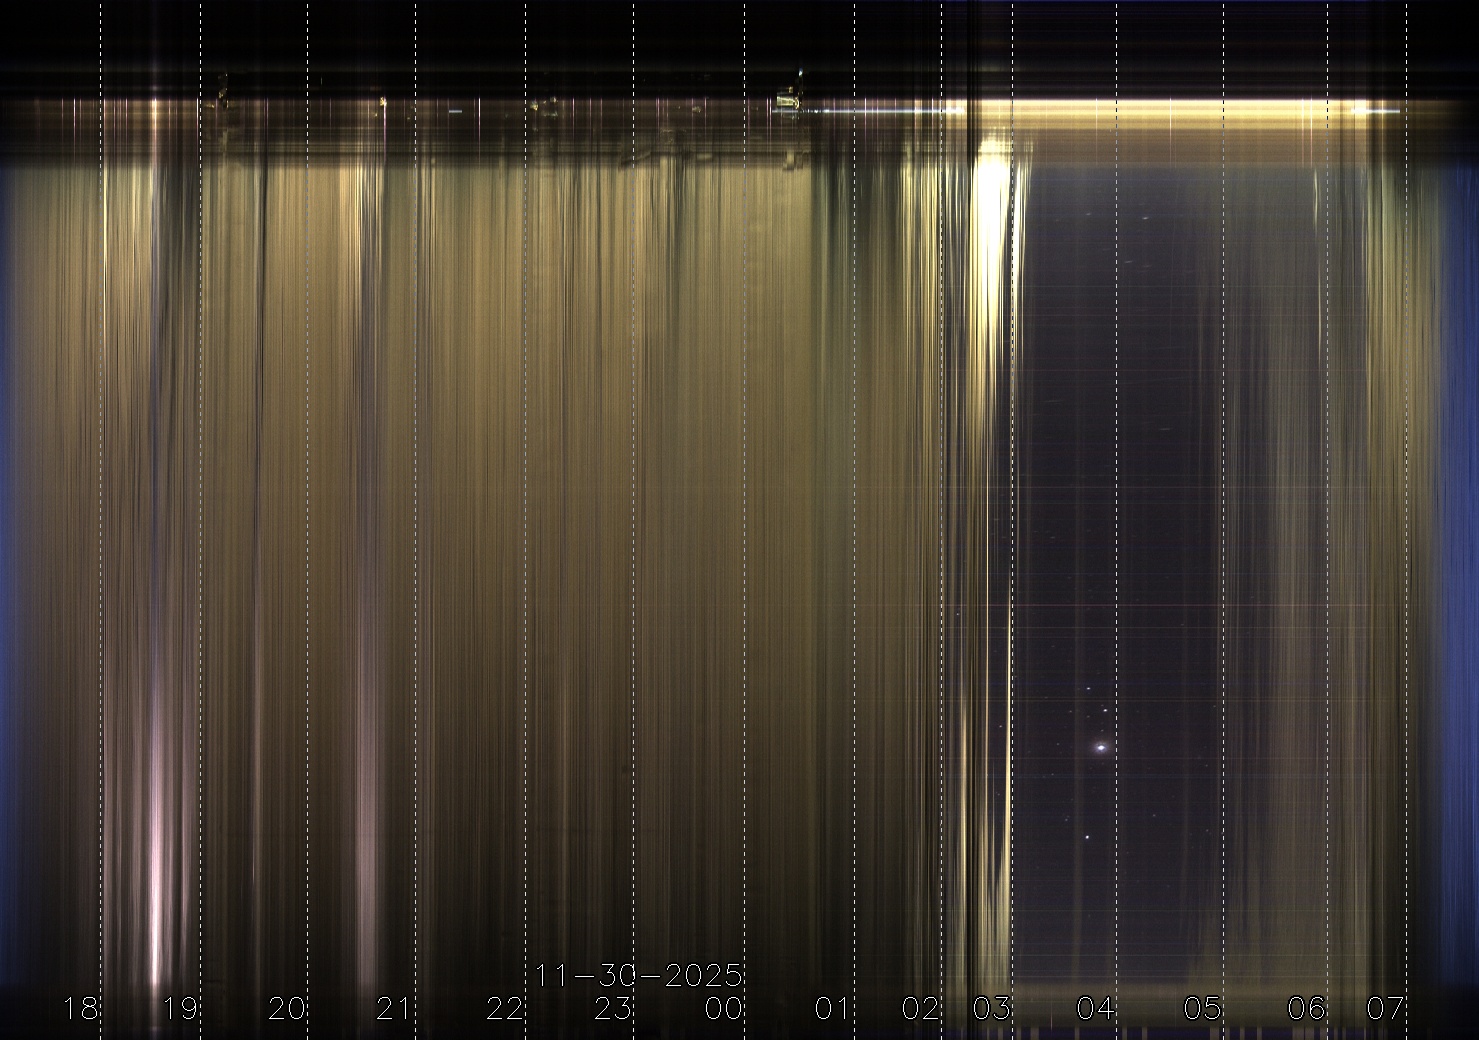Click the pink streak above the 19 label
Screen dimensions: 1479x1040
pos(156,850)
